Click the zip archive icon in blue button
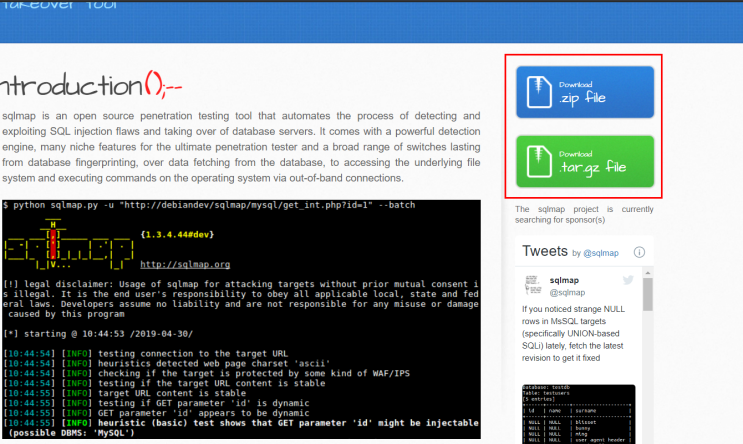743x444 pixels. tap(539, 92)
